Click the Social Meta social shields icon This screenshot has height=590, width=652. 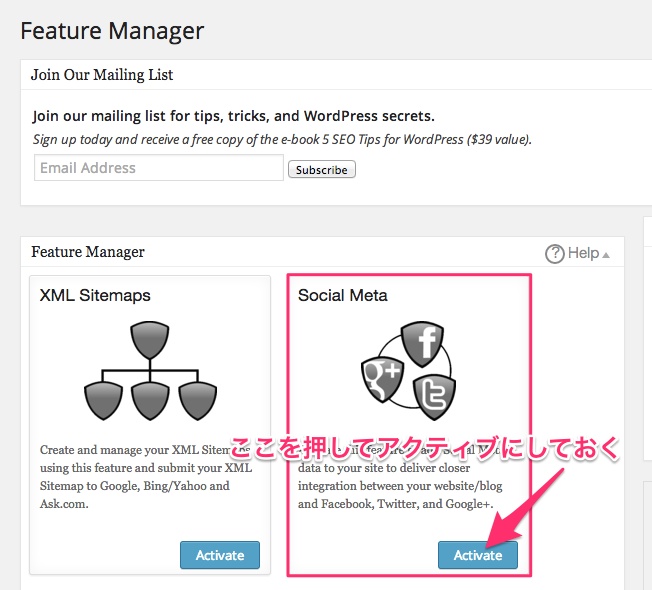pos(408,370)
